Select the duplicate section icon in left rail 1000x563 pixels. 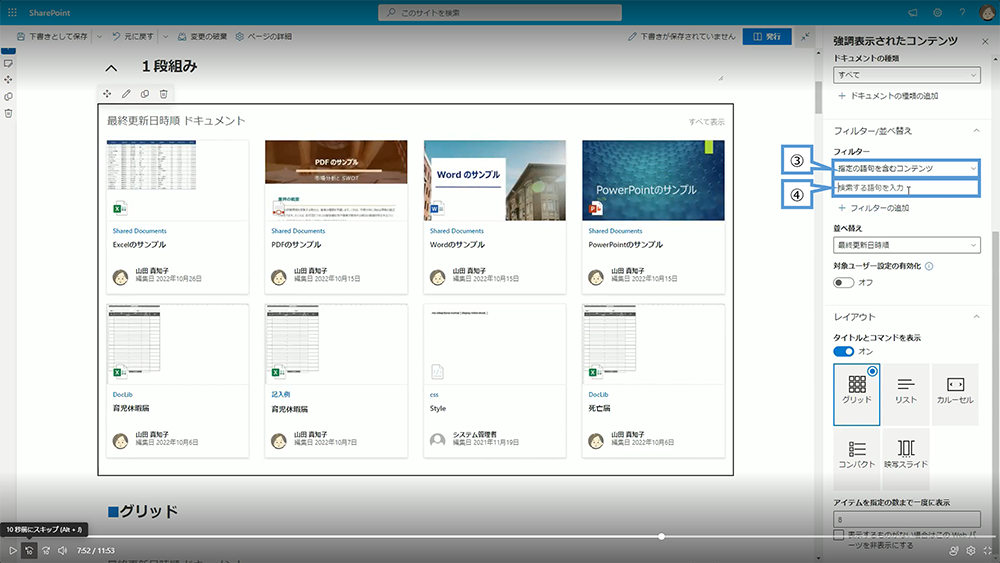(x=8, y=96)
